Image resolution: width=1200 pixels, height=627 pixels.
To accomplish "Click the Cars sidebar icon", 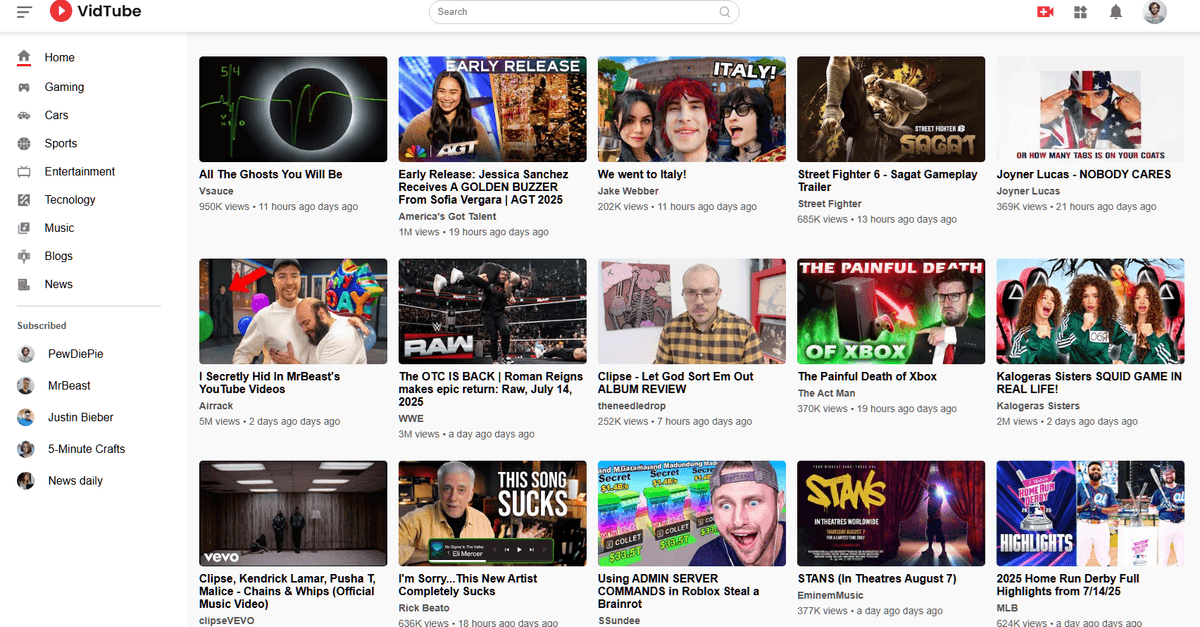I will pyautogui.click(x=24, y=116).
